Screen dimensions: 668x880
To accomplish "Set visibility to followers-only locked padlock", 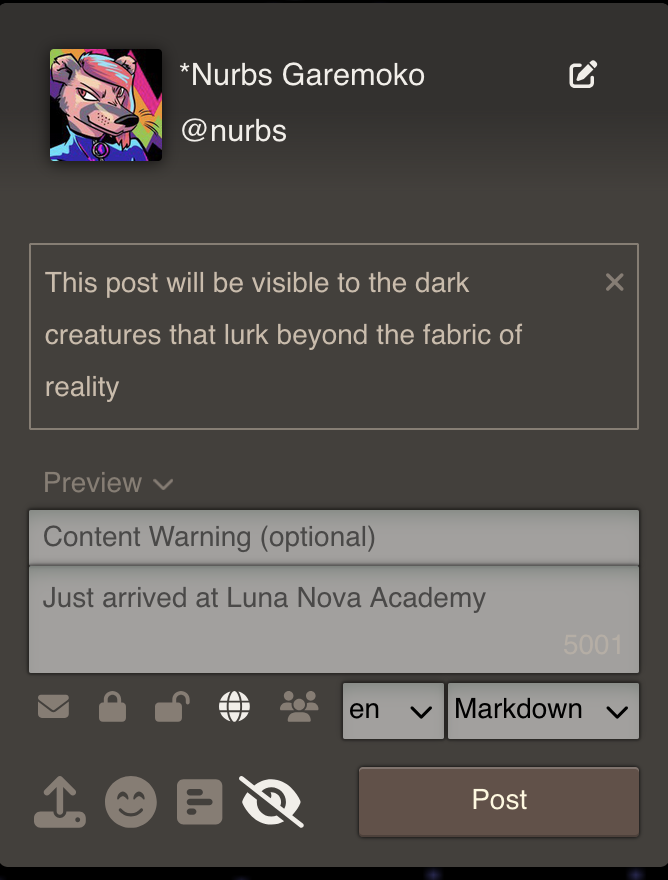I will click(112, 708).
